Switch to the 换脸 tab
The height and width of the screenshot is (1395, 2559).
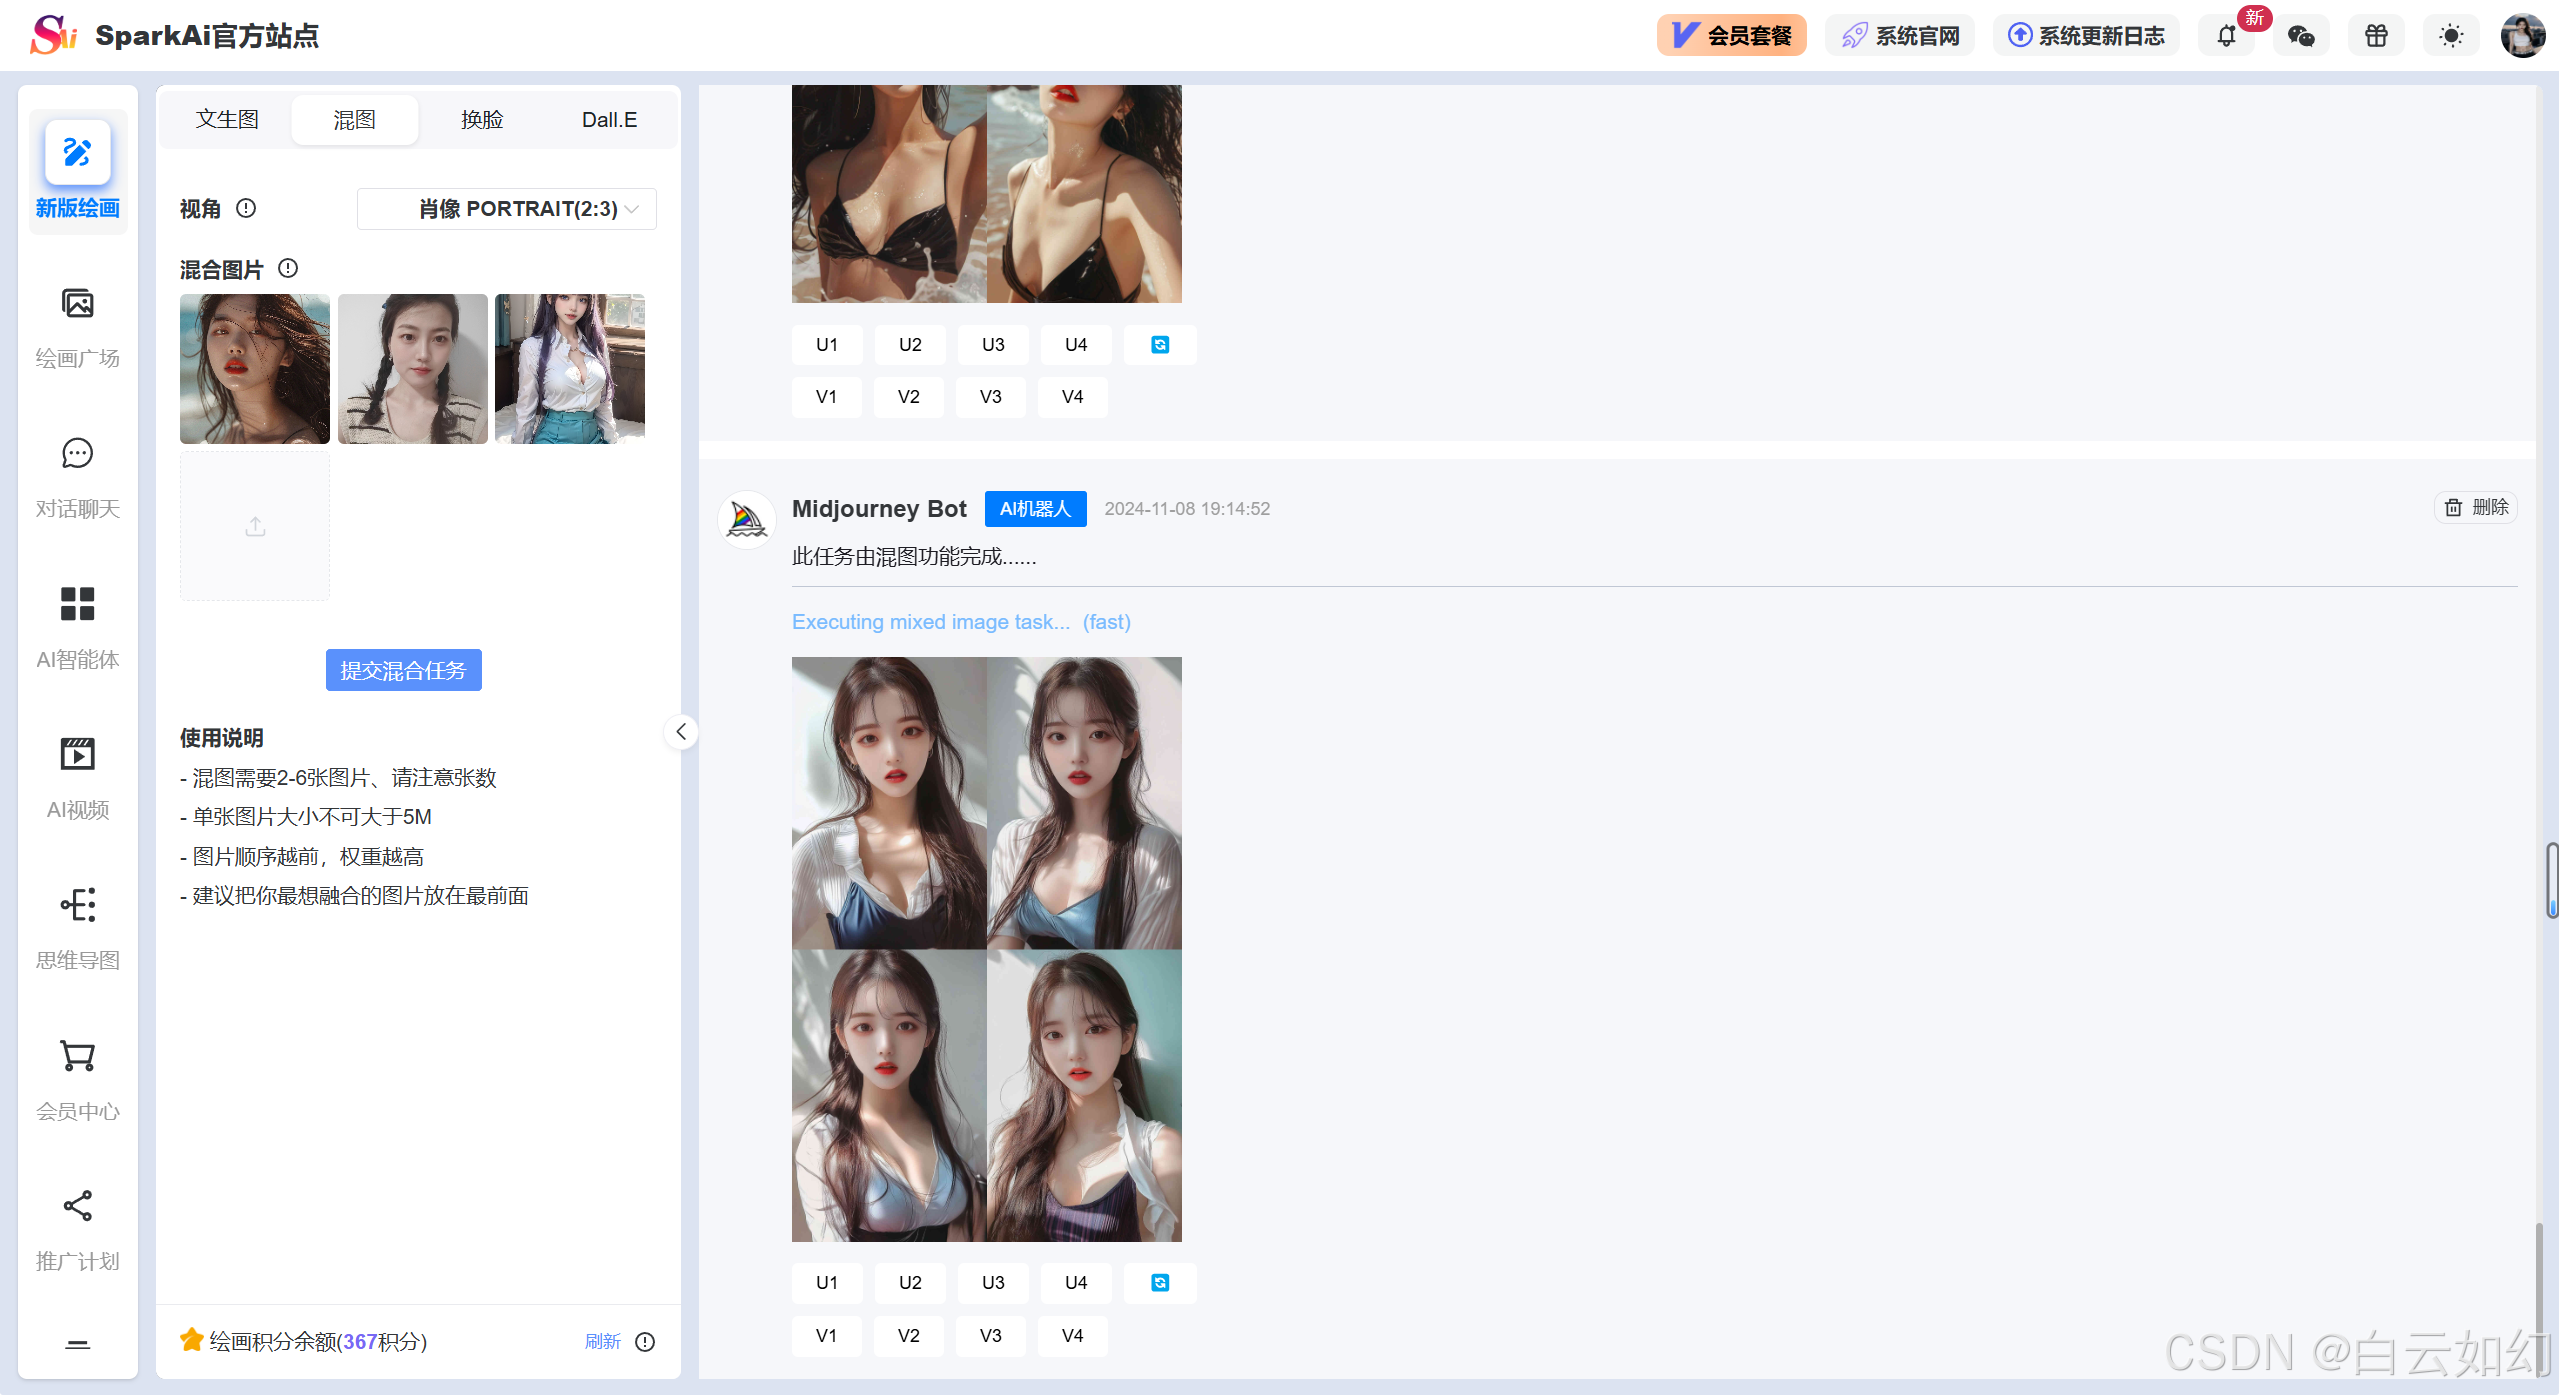click(x=482, y=120)
